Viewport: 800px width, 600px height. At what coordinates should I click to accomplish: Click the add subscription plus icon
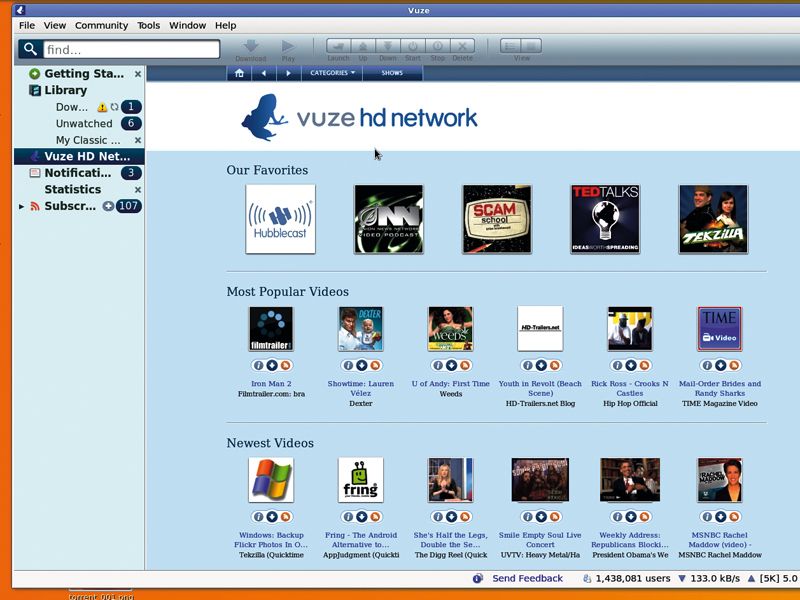pos(108,206)
